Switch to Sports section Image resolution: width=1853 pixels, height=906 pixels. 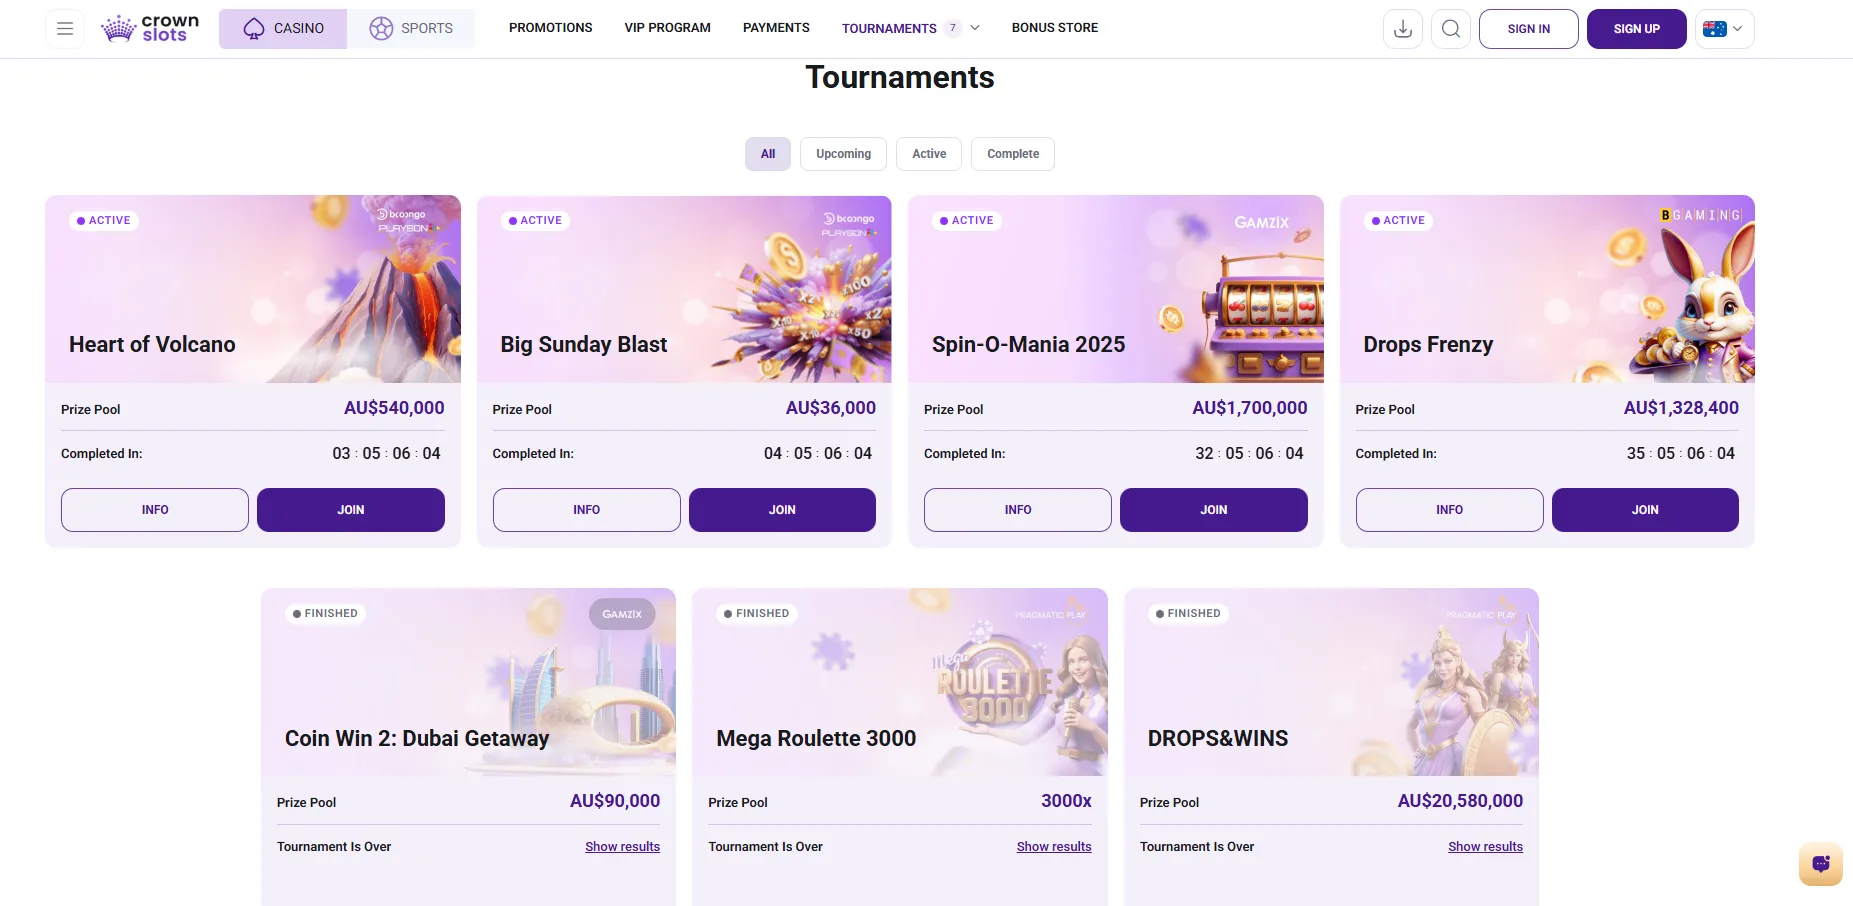click(411, 29)
